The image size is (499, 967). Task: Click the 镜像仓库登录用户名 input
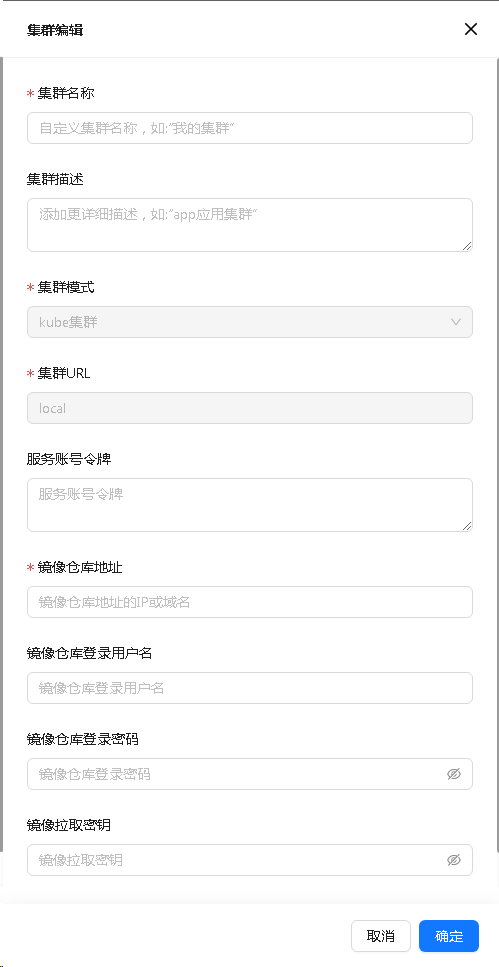pos(250,688)
